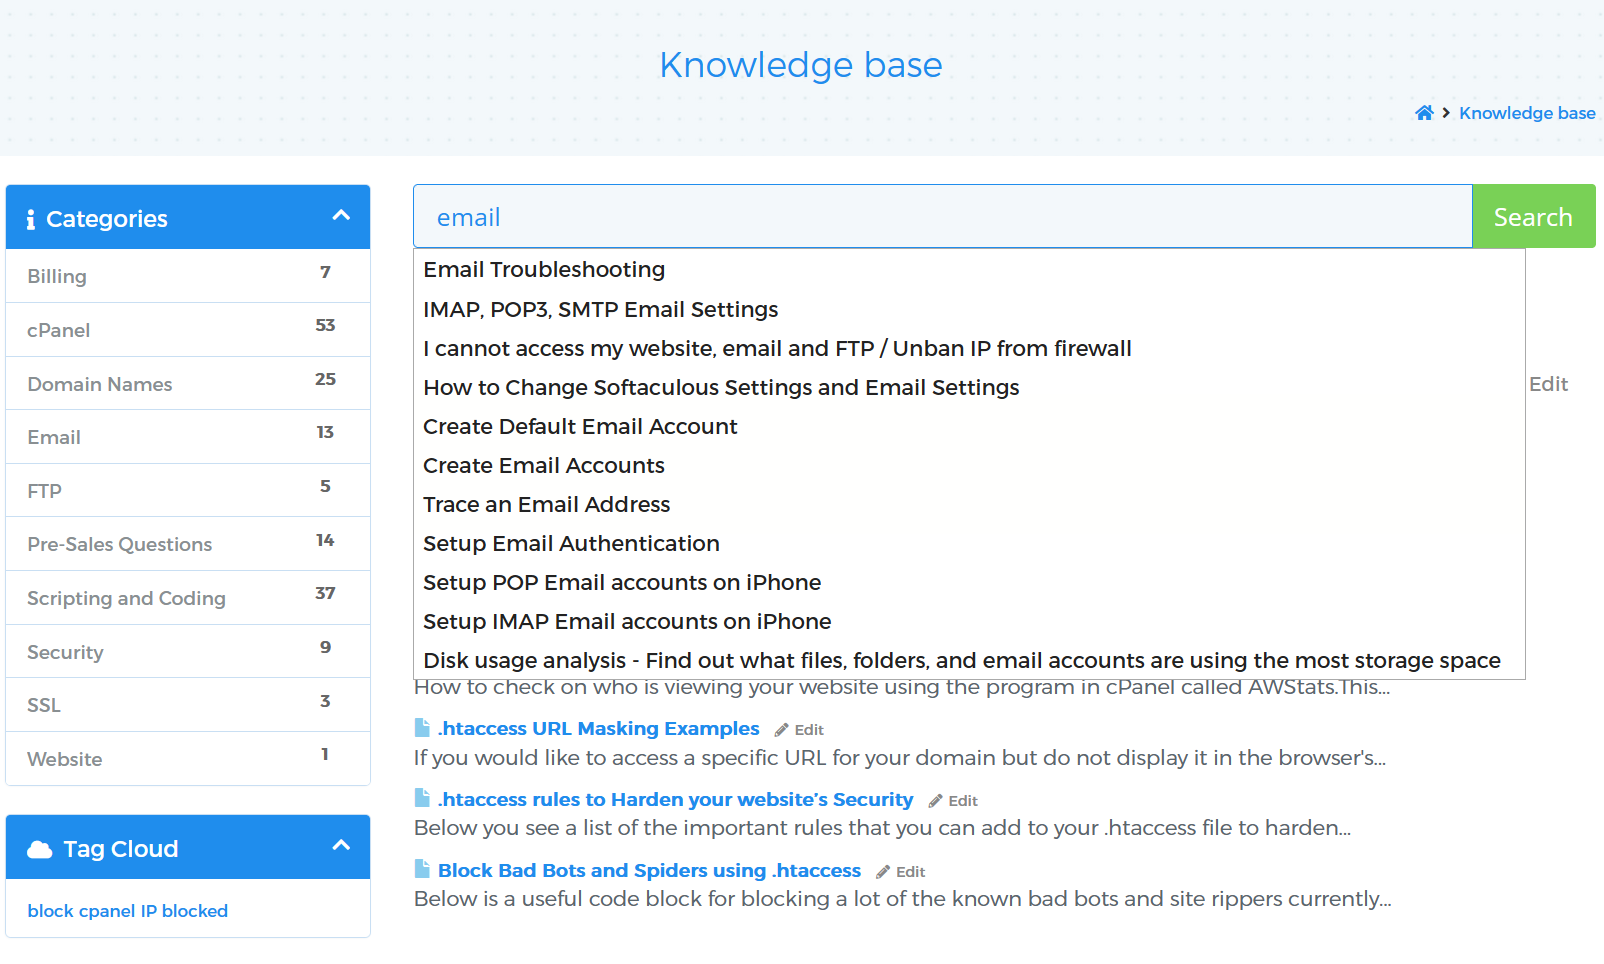Collapse the Categories panel

click(x=341, y=216)
